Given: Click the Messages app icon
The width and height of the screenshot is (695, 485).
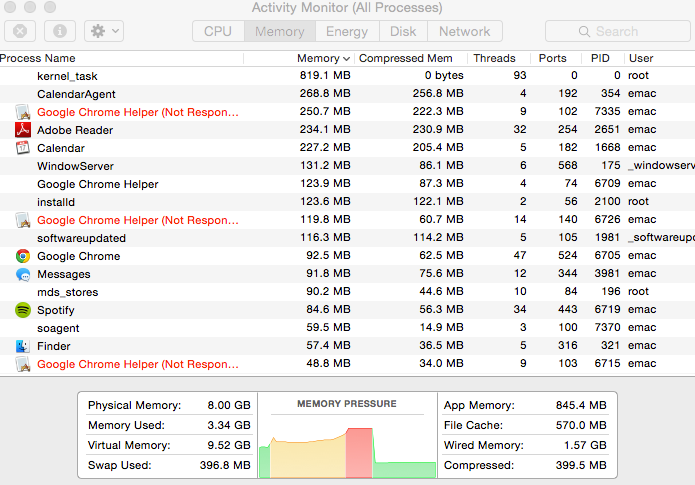Looking at the screenshot, I should [23, 274].
